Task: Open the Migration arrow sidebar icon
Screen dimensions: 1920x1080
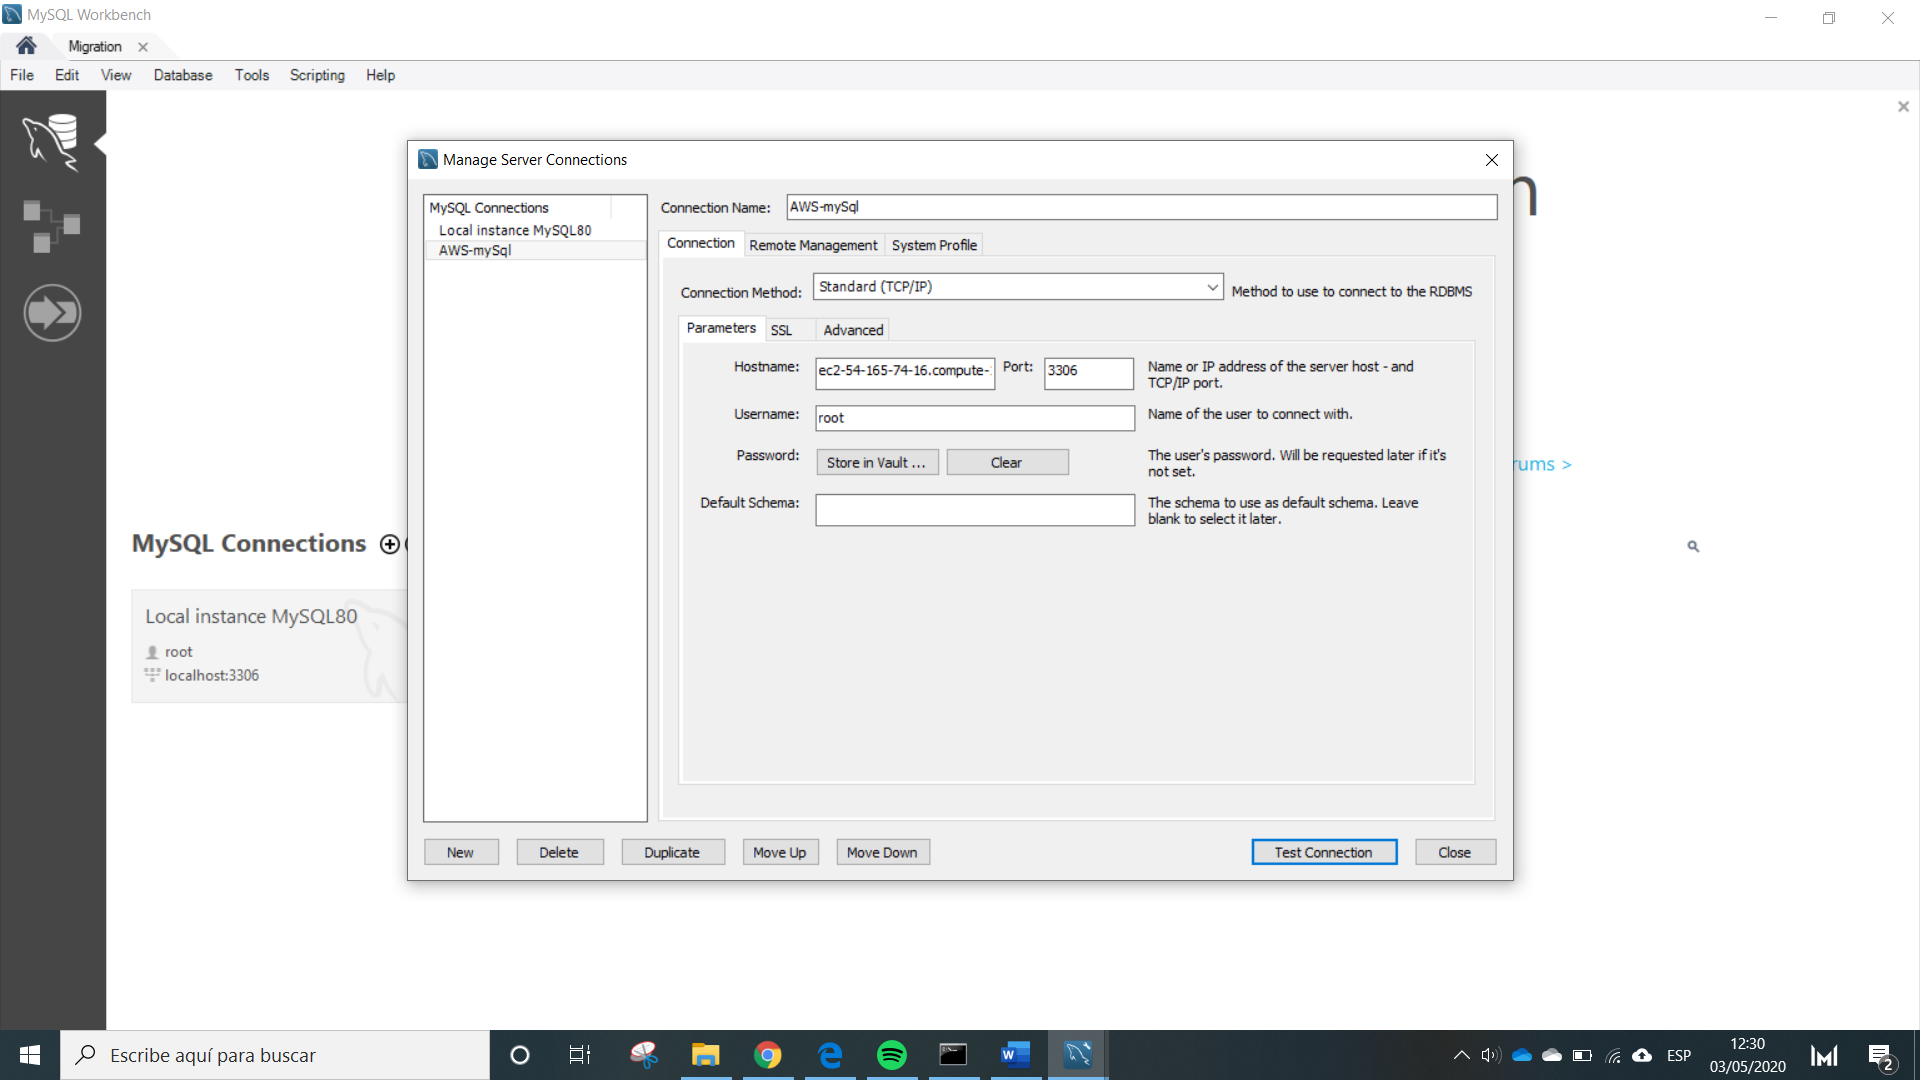Action: click(x=52, y=313)
